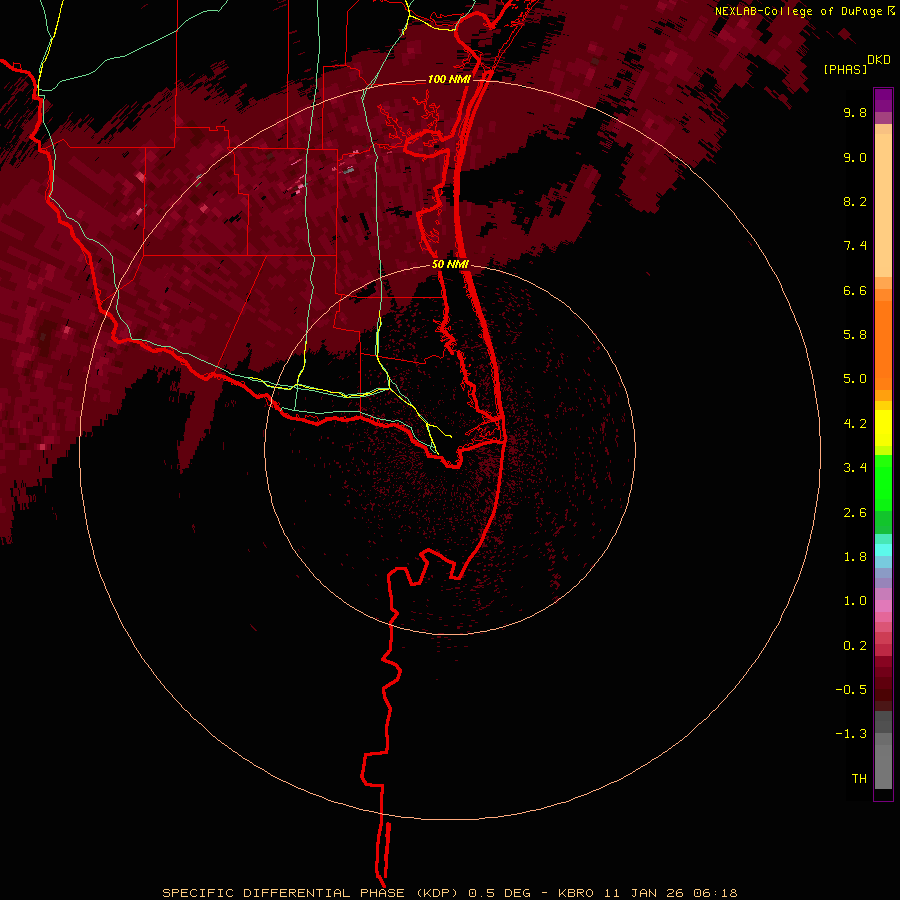This screenshot has width=900, height=900.
Task: Click the NEXLAB-College of DuPage text
Action: click(798, 11)
